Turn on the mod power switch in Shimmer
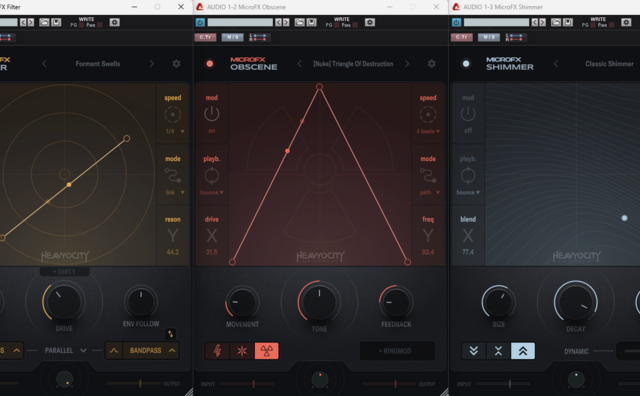 [x=468, y=113]
